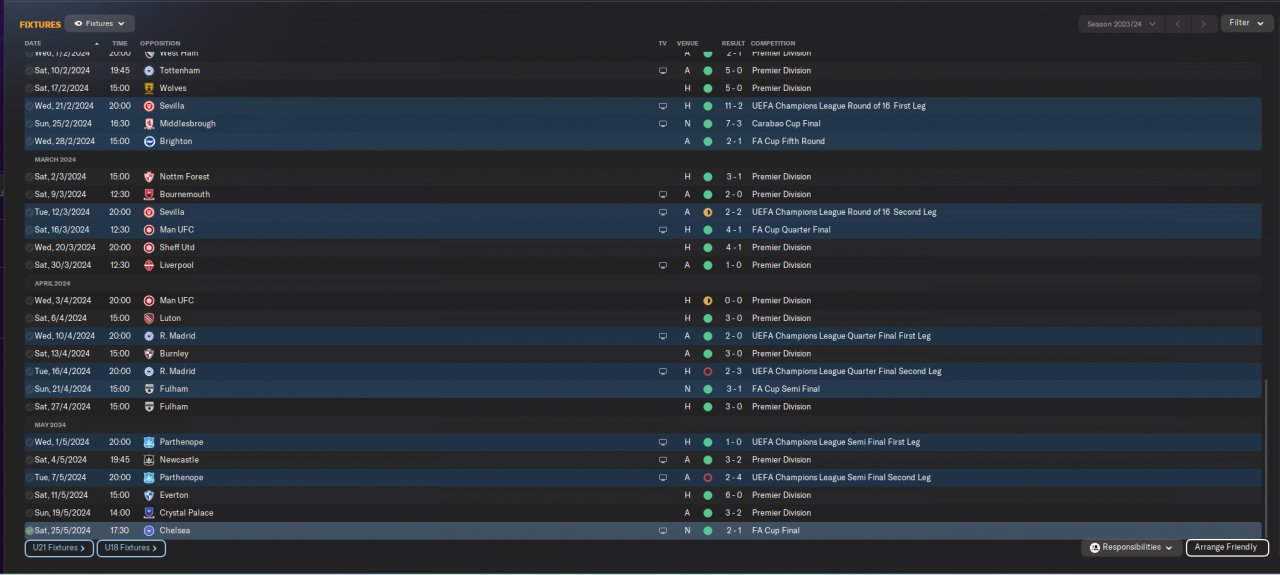Open the Responsibilities dropdown menu
Viewport: 1280px width, 575px height.
pyautogui.click(x=1131, y=548)
